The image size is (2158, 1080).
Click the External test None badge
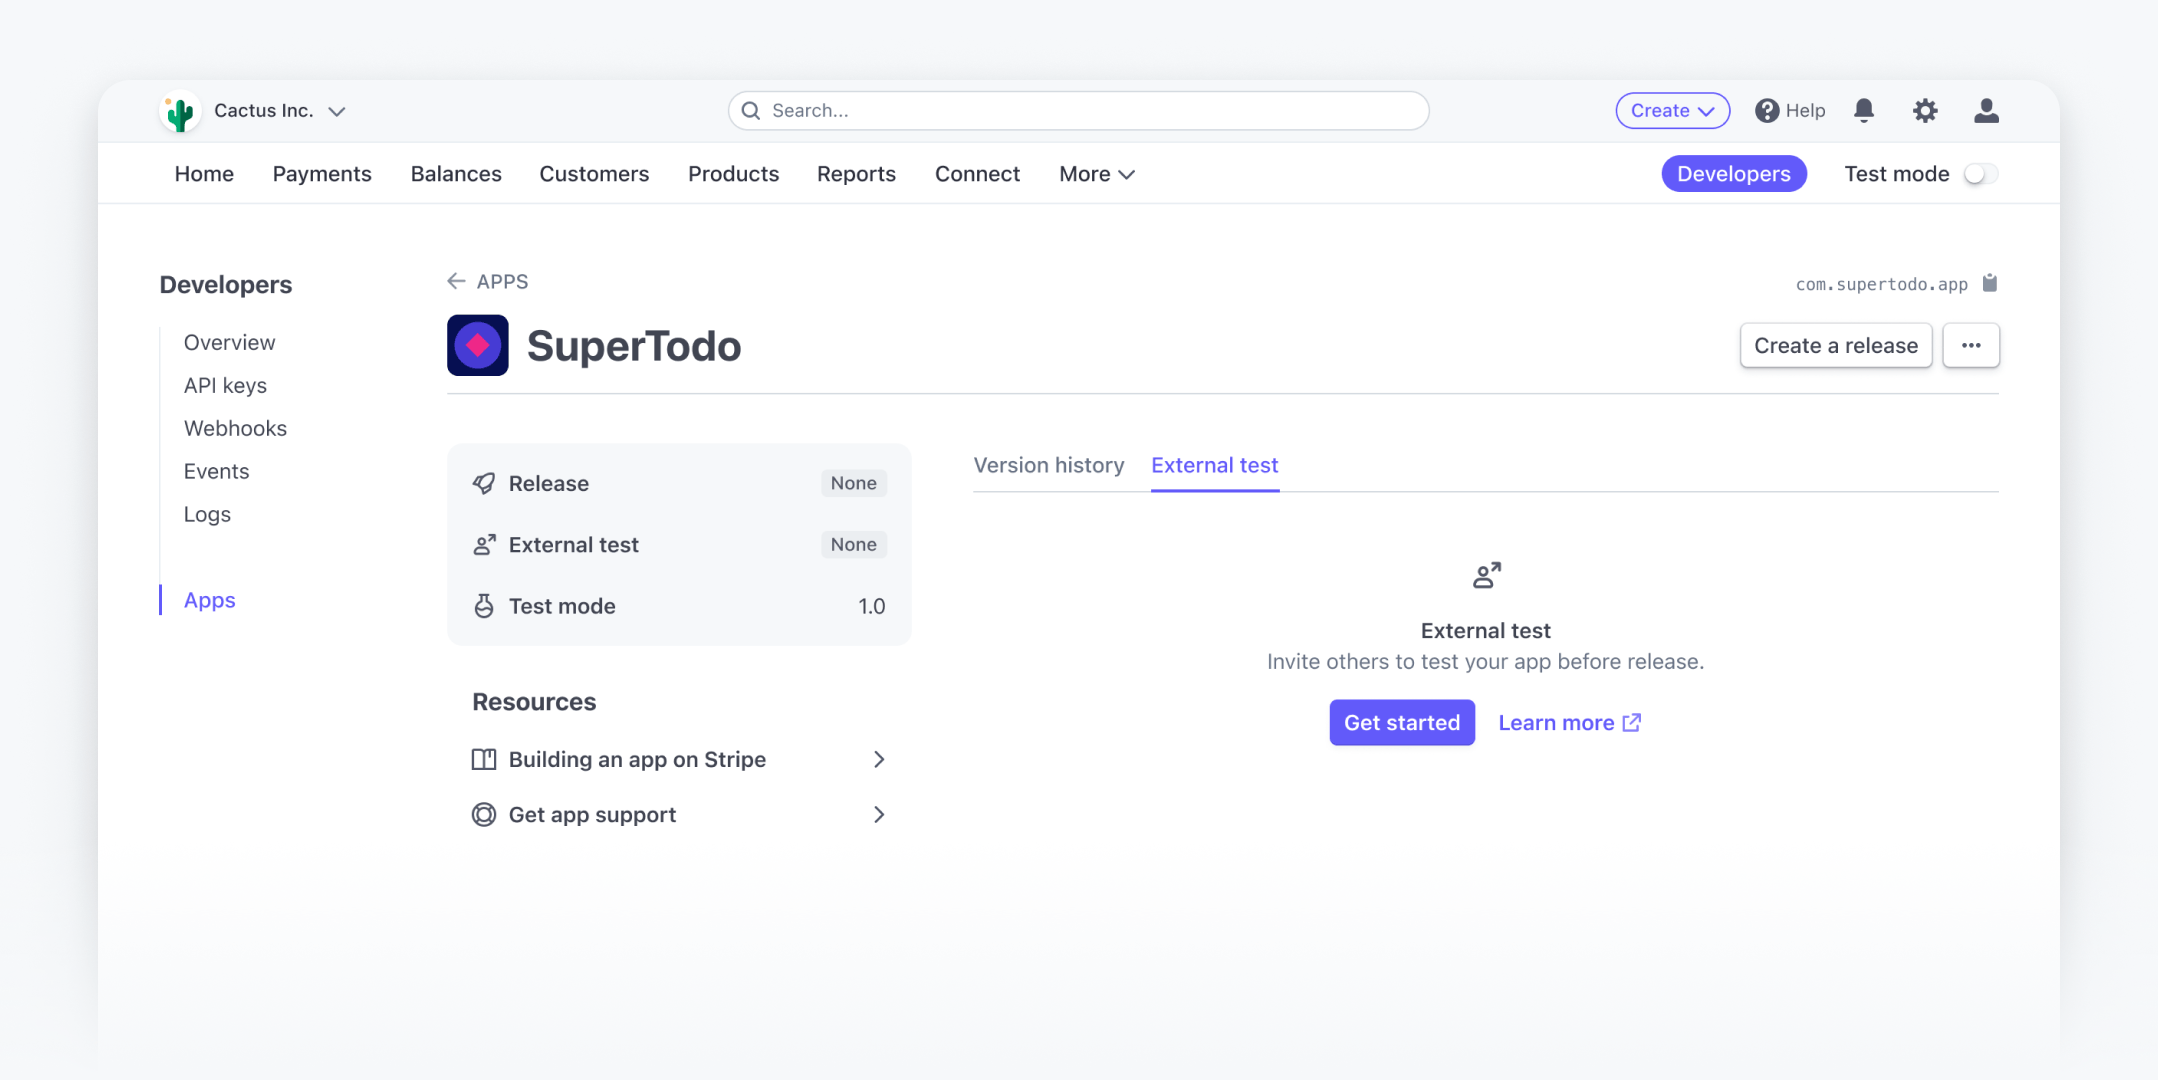pos(853,545)
